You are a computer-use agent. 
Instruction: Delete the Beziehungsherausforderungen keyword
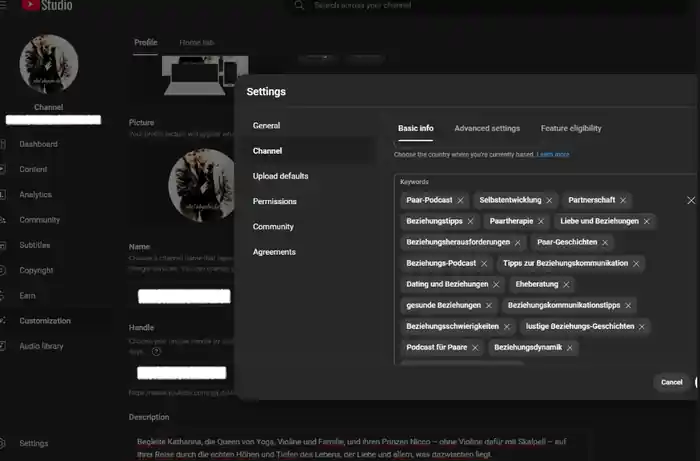(517, 242)
